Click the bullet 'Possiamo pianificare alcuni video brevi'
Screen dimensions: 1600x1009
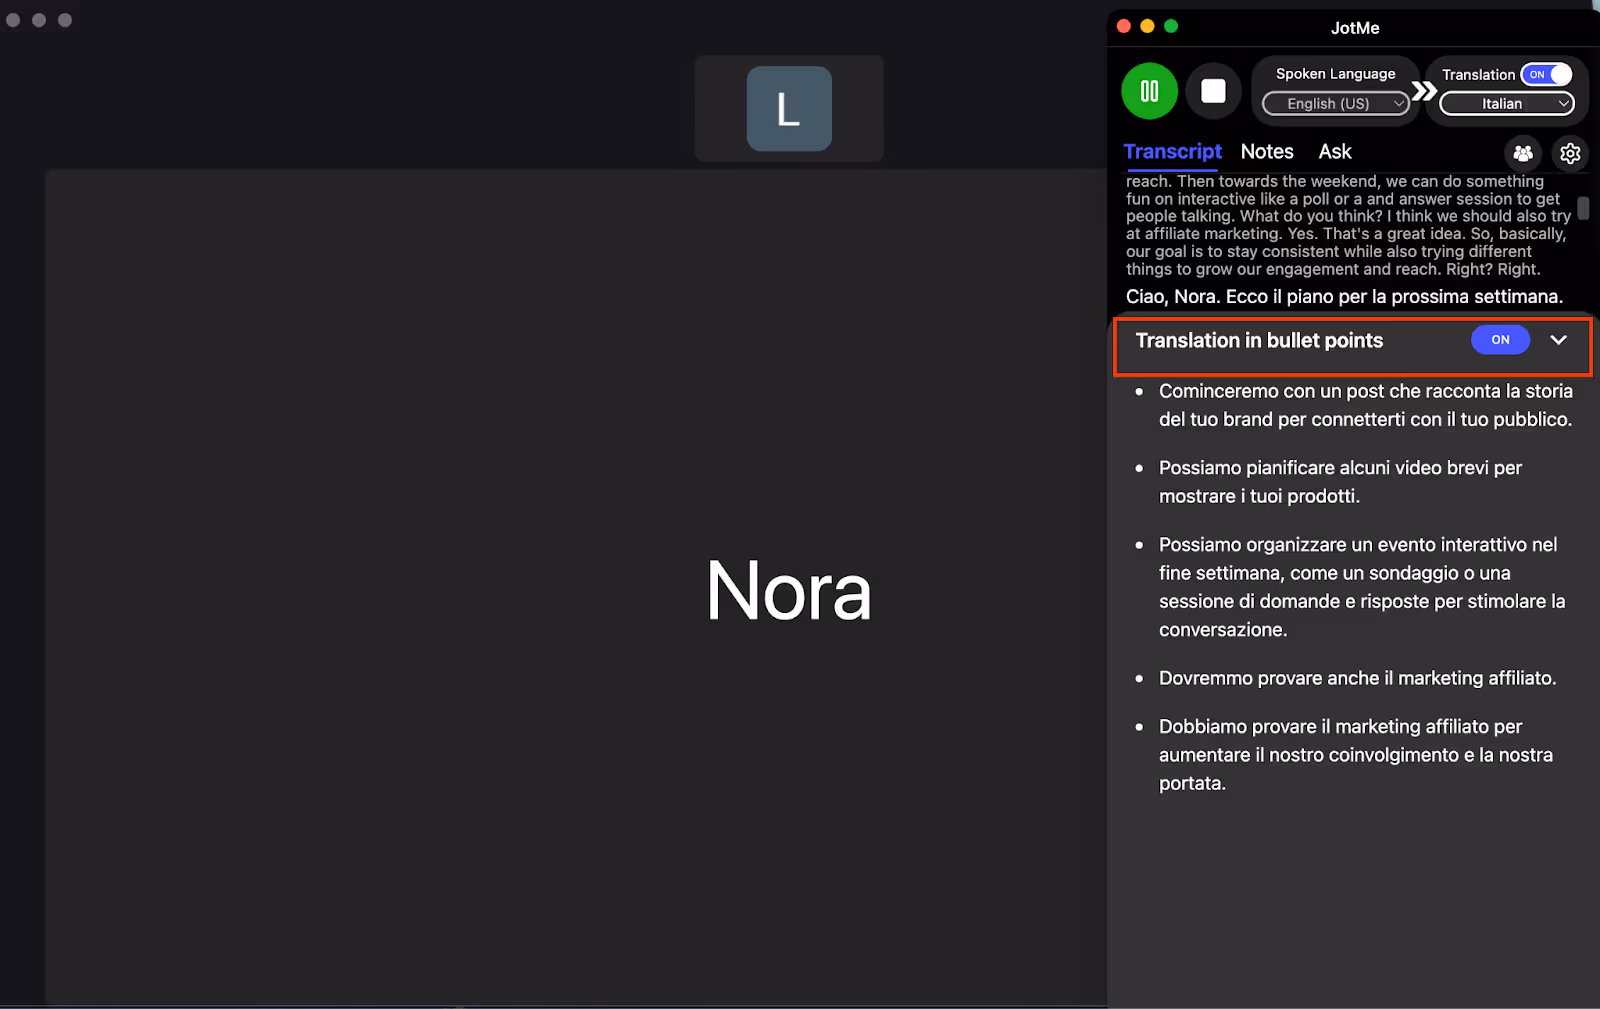(1340, 482)
